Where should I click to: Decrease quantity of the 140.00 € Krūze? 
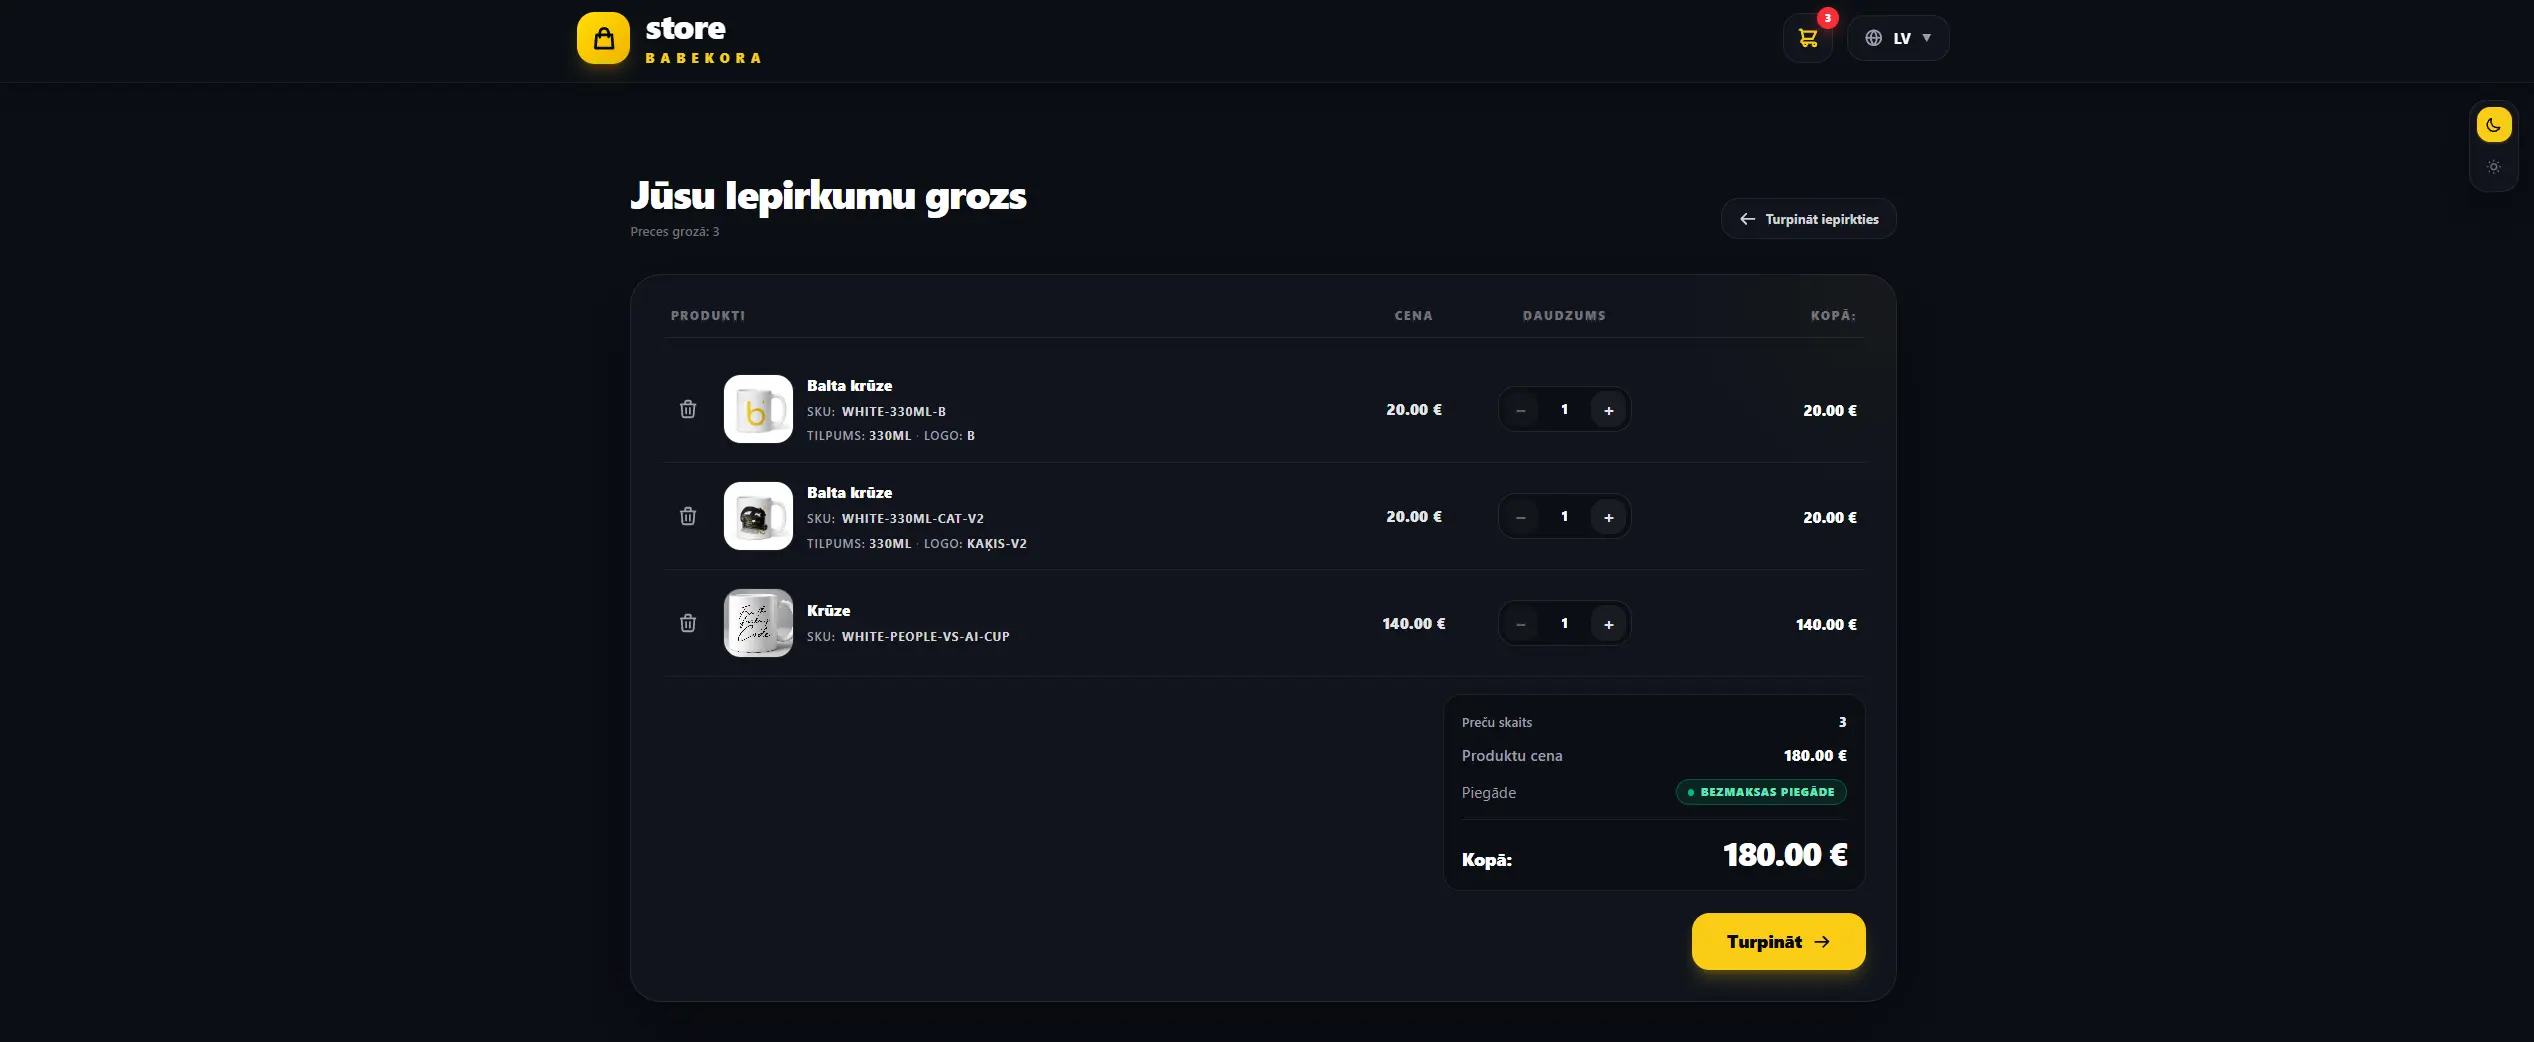click(1521, 624)
